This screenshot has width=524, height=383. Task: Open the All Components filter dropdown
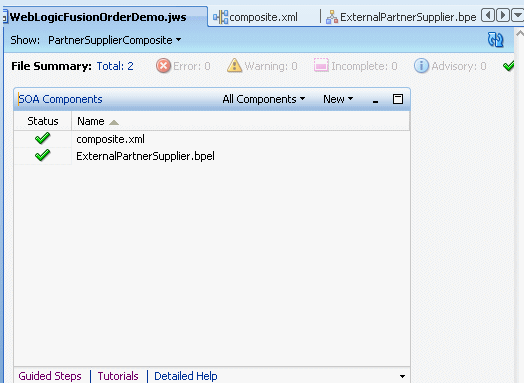(264, 99)
